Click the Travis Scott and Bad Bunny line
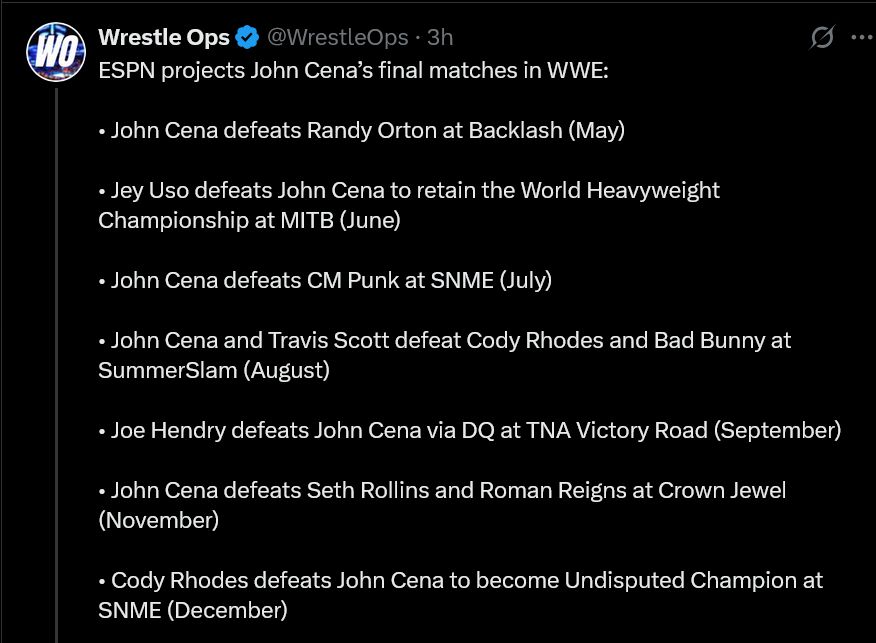This screenshot has width=876, height=643. [445, 340]
